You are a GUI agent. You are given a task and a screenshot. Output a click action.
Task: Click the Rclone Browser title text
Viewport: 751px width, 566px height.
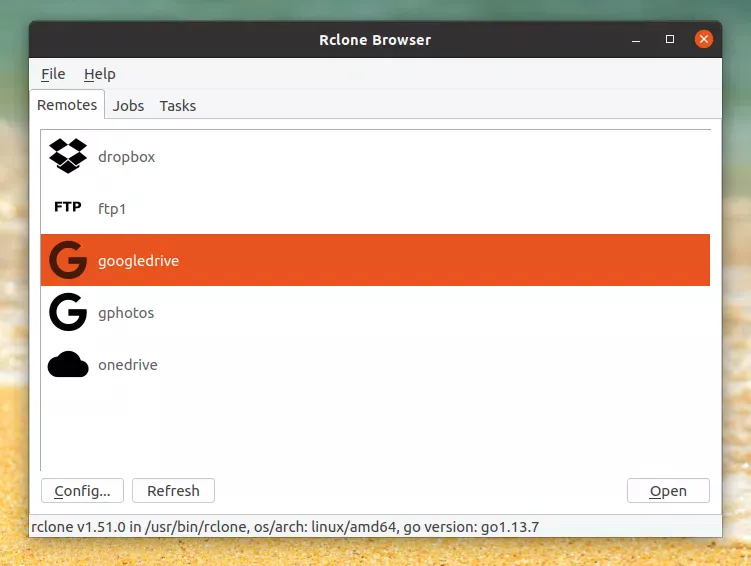(x=375, y=40)
